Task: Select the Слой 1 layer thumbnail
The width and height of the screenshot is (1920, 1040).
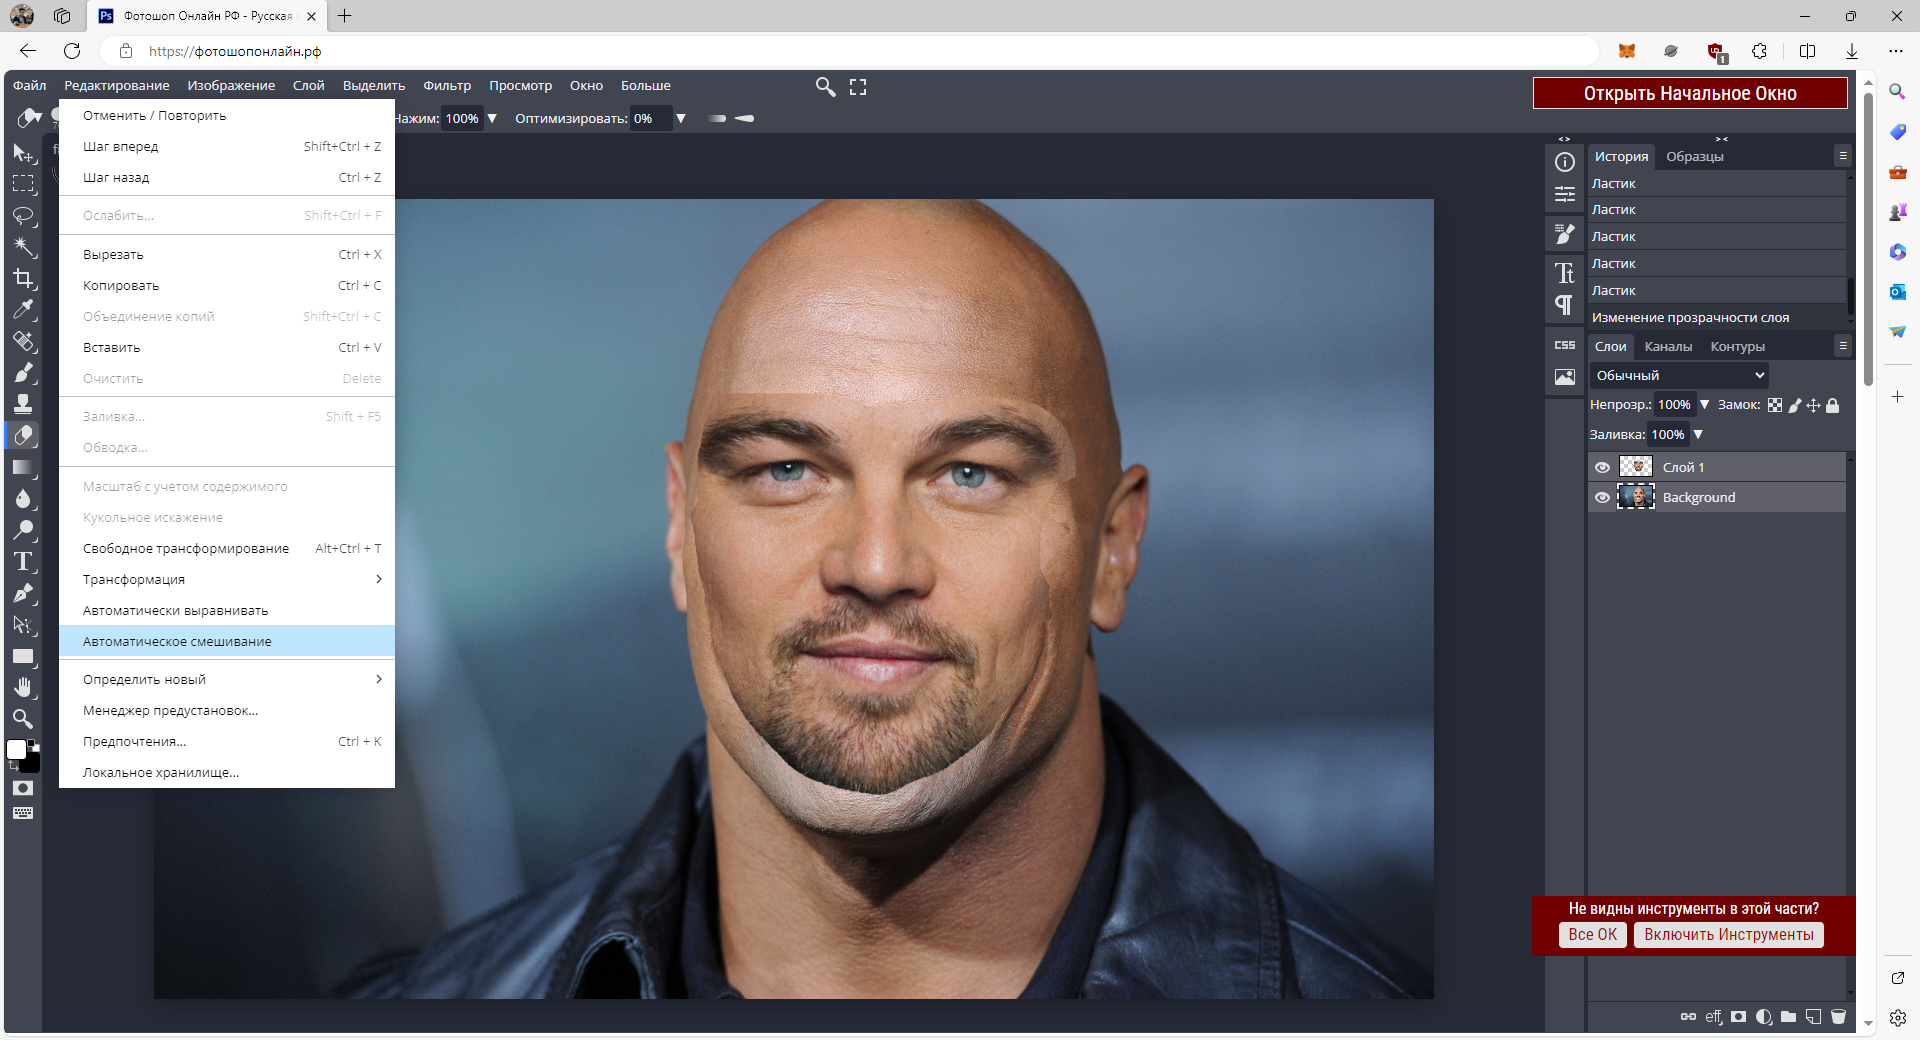Action: pos(1636,467)
